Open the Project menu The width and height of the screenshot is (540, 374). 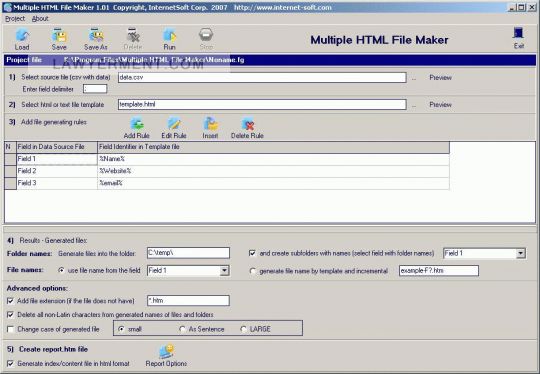coord(15,19)
